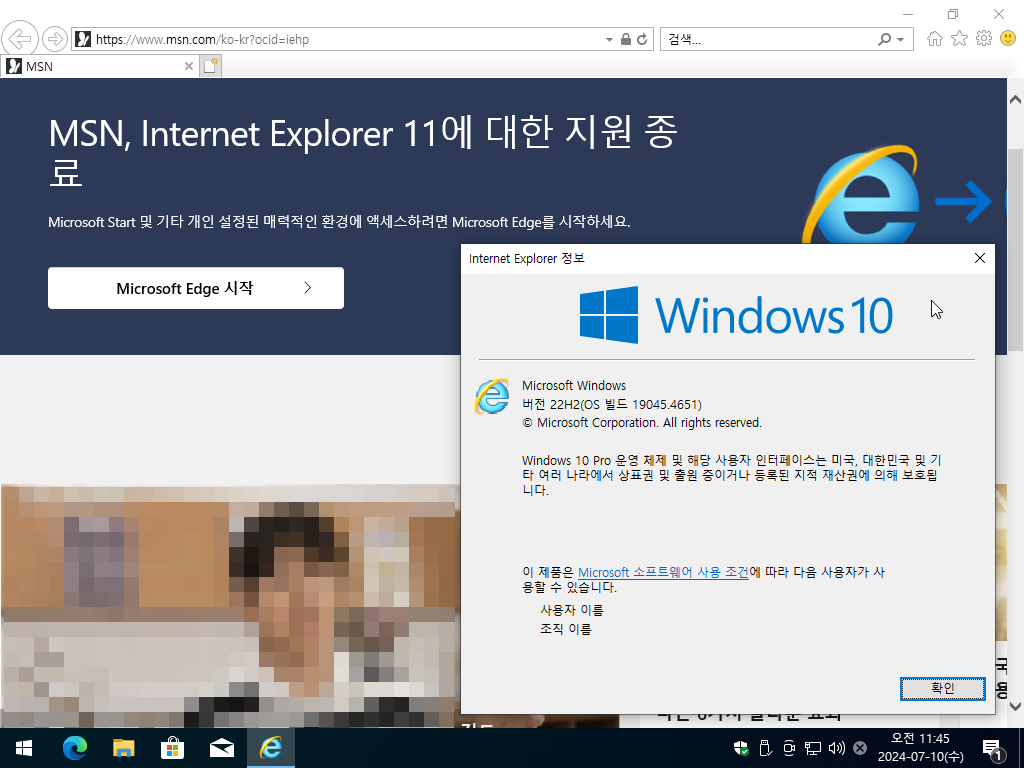Click the address bar URL text

(202, 39)
